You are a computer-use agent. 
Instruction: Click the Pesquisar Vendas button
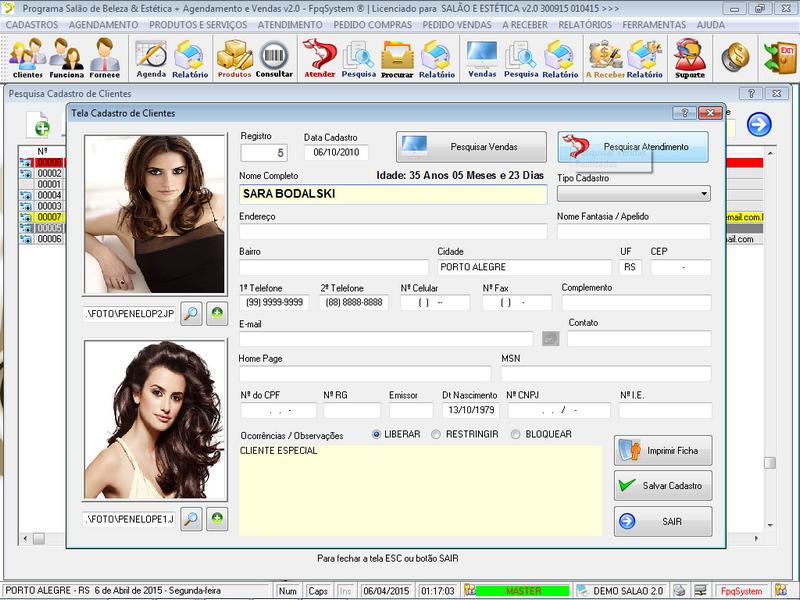coord(471,147)
